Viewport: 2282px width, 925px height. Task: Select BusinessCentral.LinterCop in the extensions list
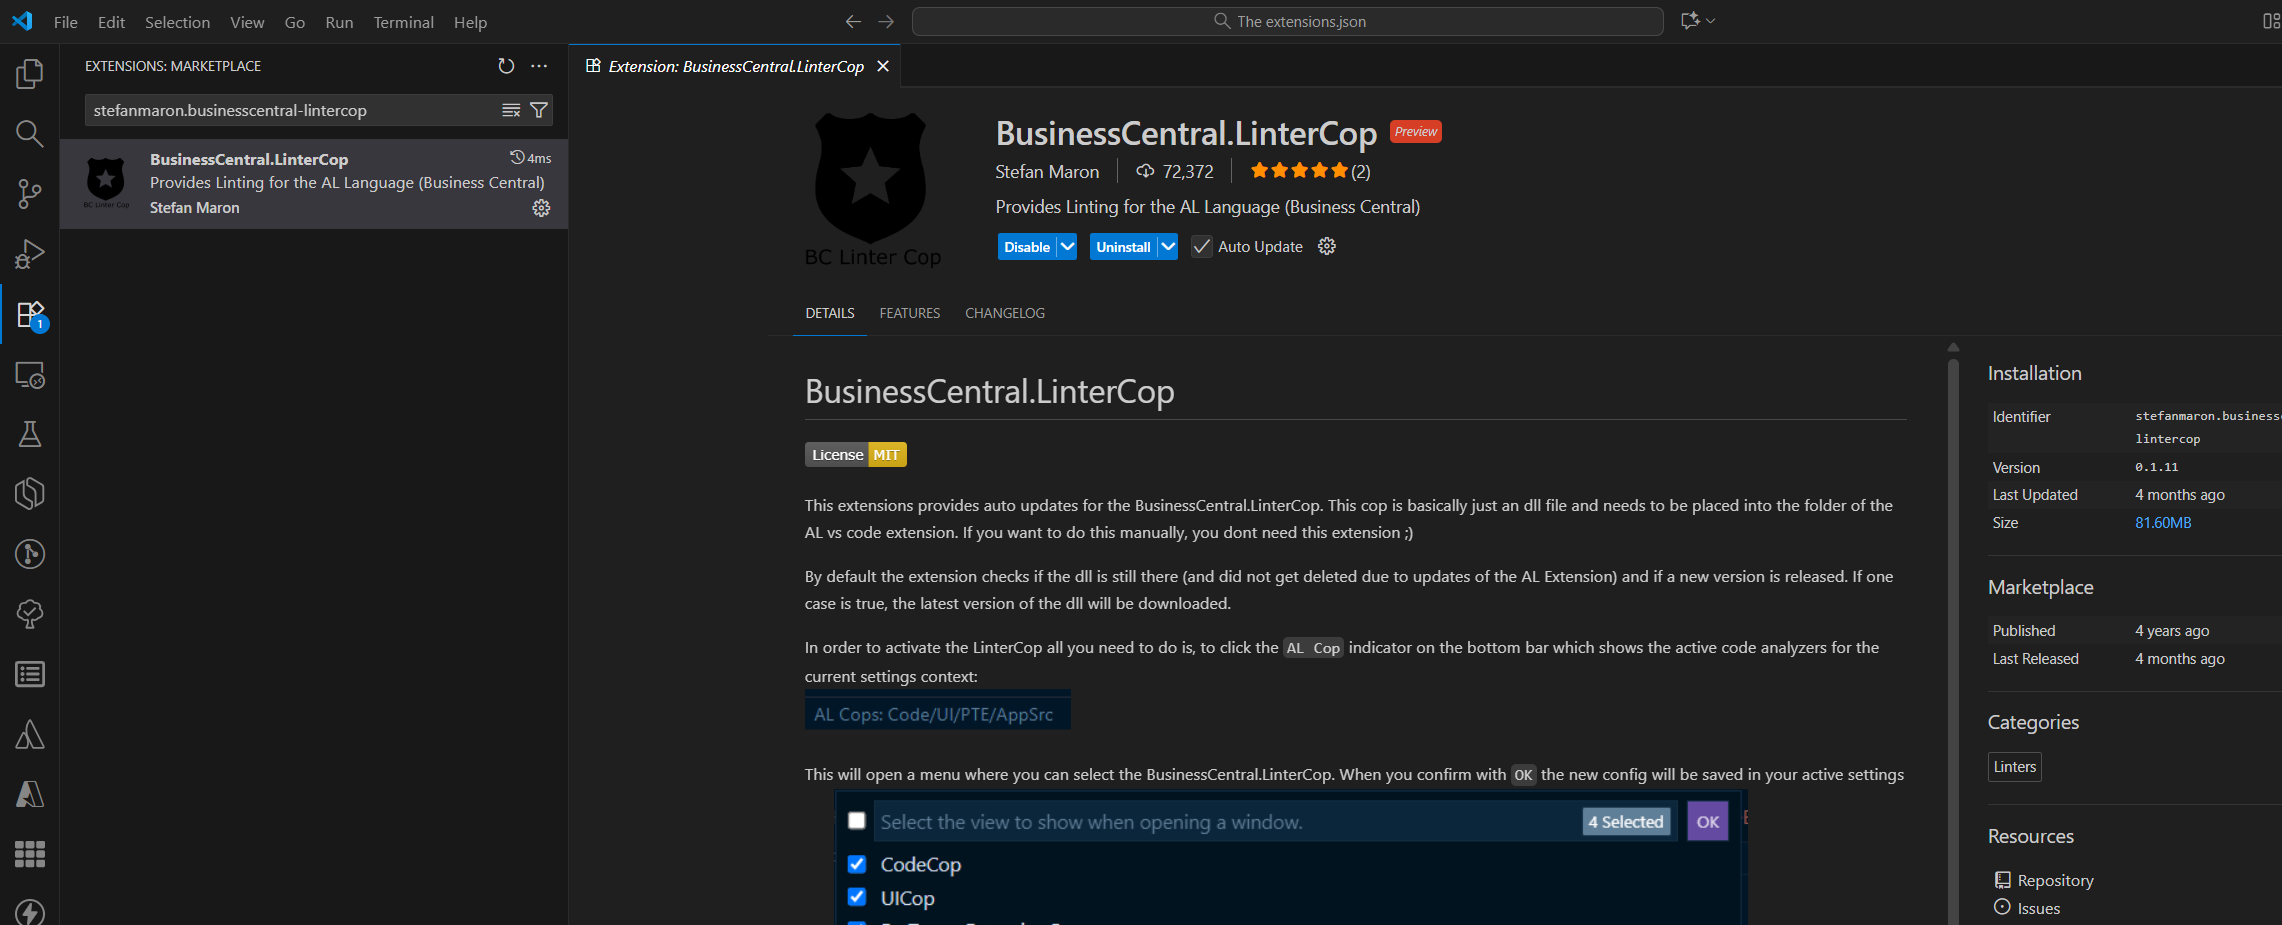[x=314, y=184]
